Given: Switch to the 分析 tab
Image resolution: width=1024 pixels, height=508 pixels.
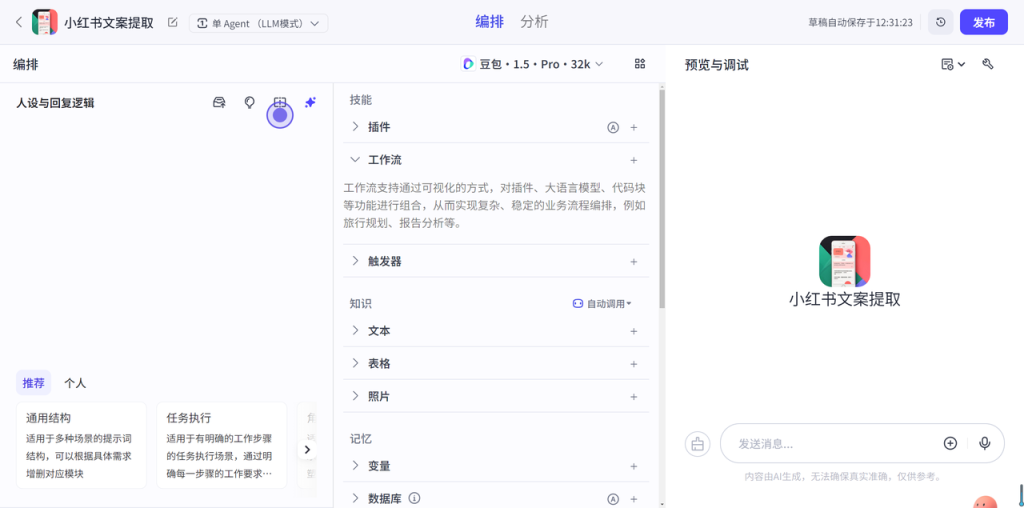Looking at the screenshot, I should [534, 22].
